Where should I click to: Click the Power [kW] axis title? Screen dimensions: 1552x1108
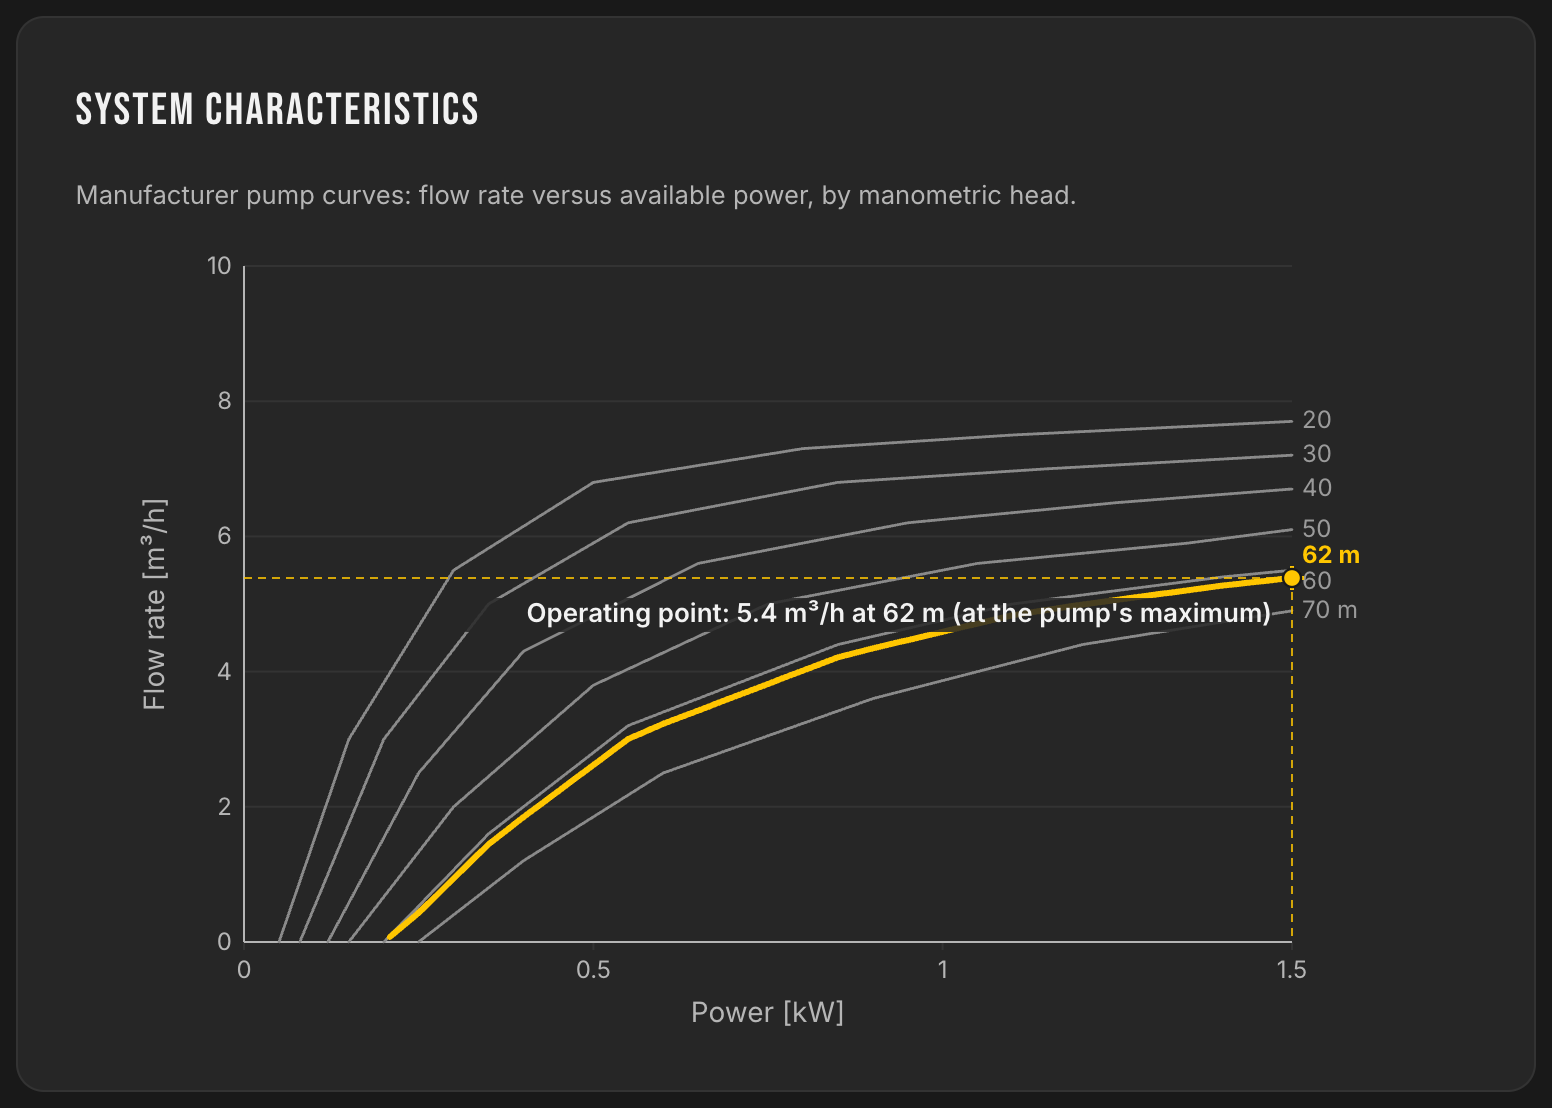767,1012
